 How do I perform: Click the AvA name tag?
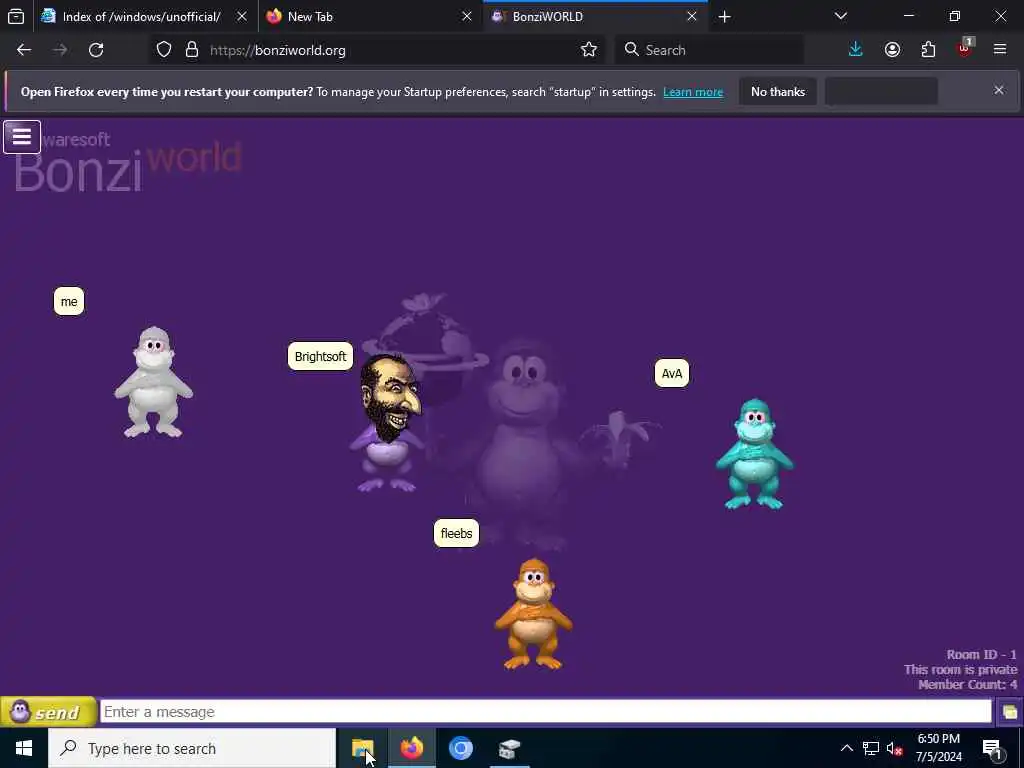(x=671, y=374)
